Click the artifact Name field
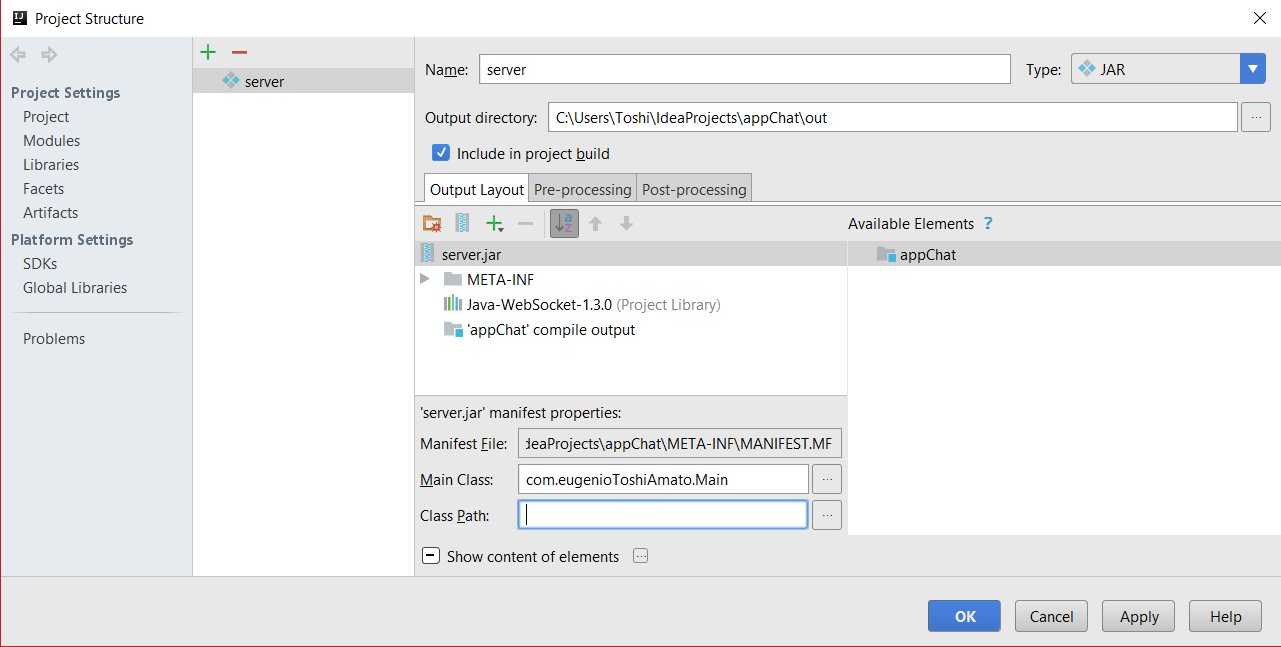Screen dimensions: 1281x647 tap(745, 69)
